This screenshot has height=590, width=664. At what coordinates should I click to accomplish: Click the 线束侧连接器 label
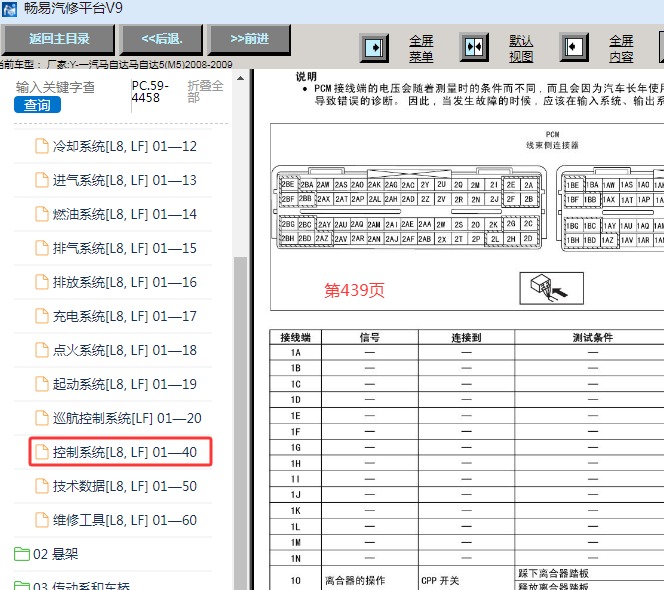coord(552,145)
